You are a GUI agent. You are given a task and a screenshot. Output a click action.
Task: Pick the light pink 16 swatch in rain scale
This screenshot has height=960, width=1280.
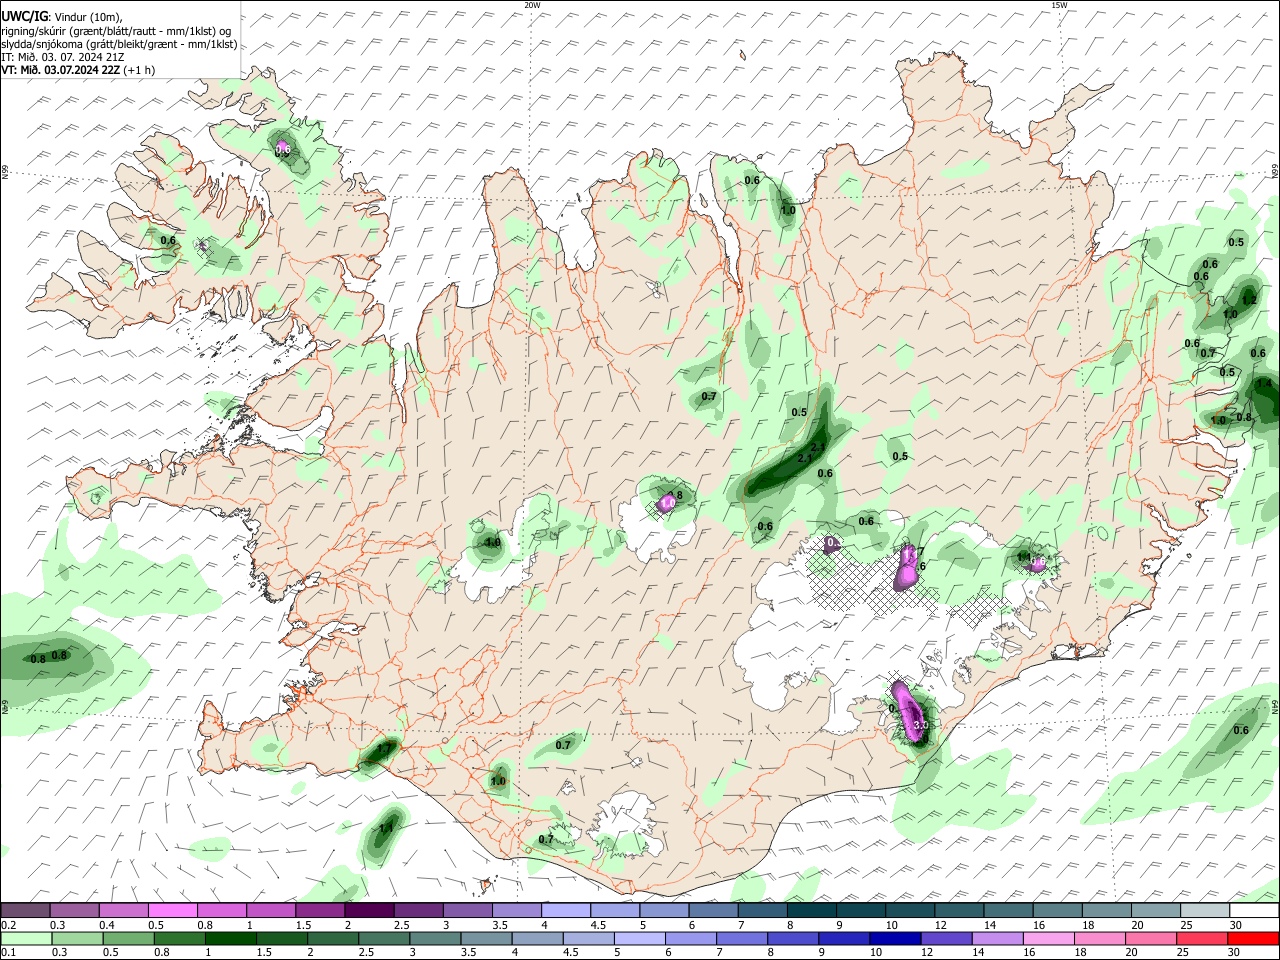tap(1049, 938)
